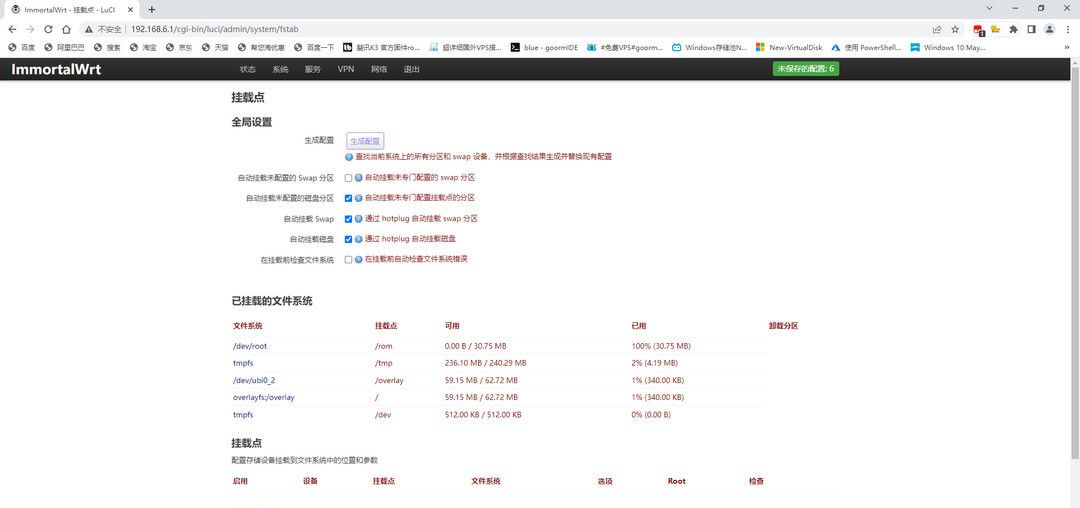Click the 生成配置 button
Viewport: 1080px width, 508px height.
coord(364,140)
